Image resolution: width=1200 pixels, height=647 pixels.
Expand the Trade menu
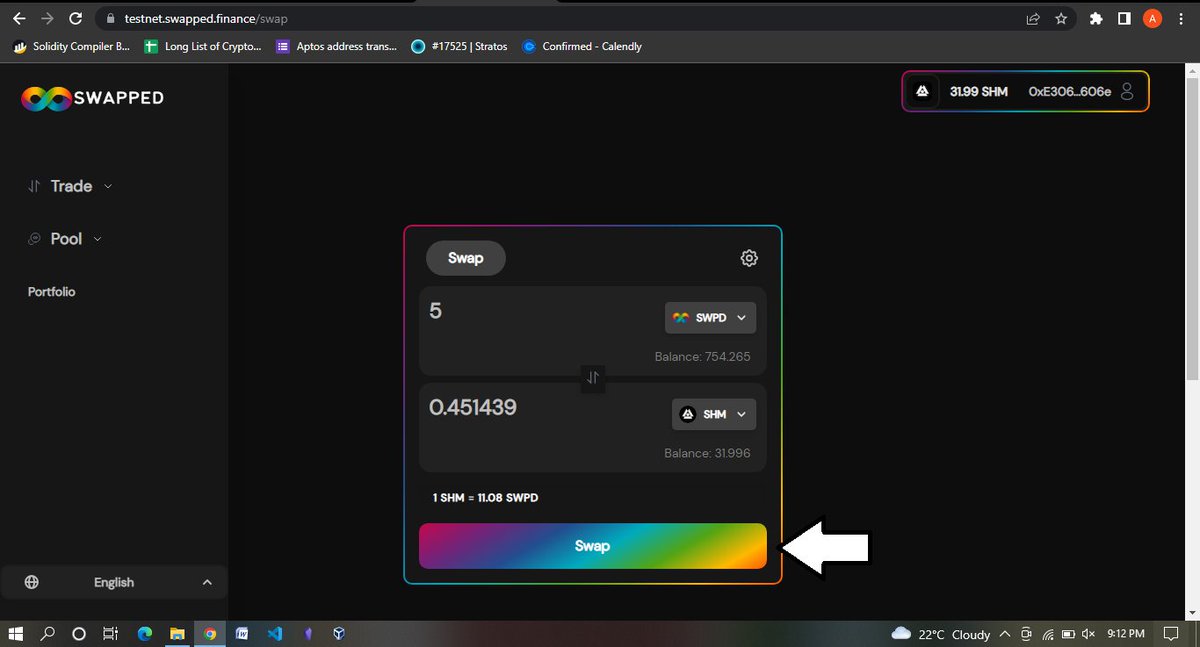tap(70, 186)
